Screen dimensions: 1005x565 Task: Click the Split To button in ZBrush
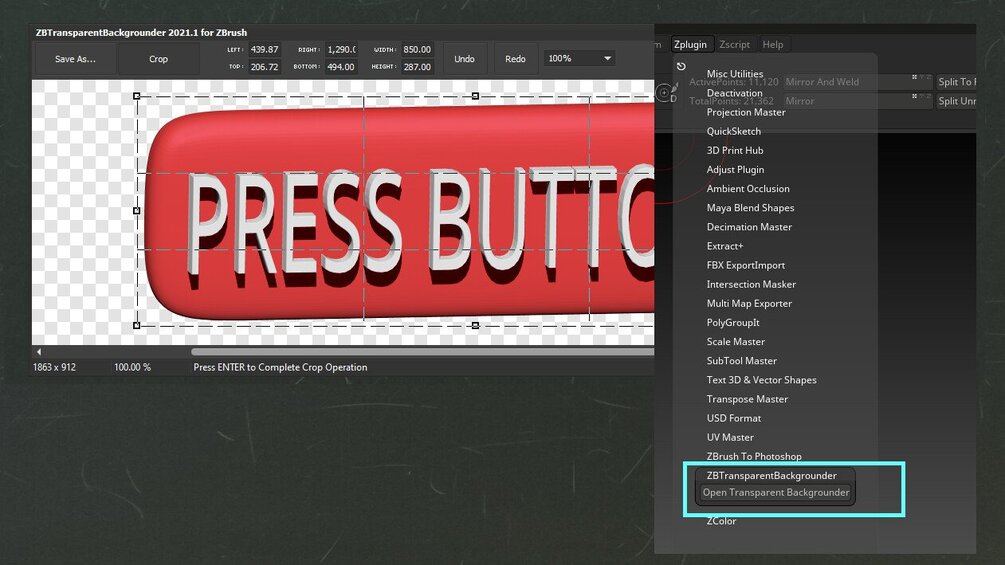[x=956, y=82]
